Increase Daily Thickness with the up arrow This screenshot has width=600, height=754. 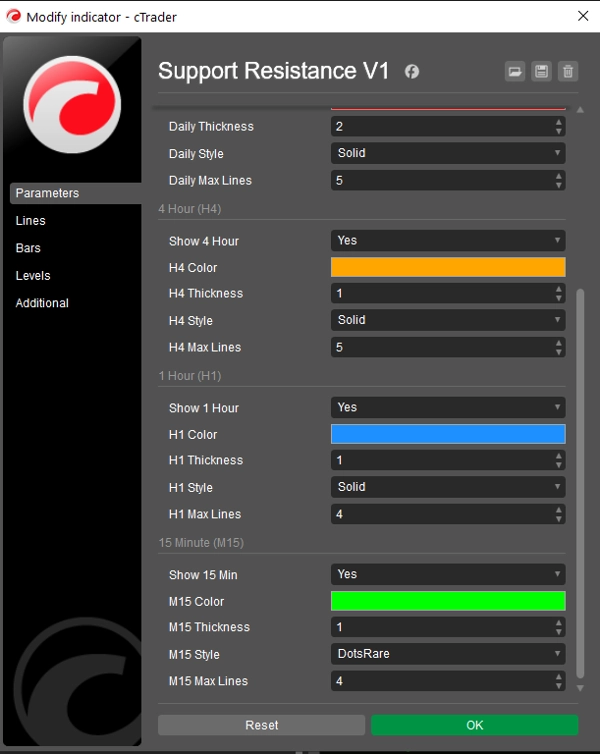558,123
